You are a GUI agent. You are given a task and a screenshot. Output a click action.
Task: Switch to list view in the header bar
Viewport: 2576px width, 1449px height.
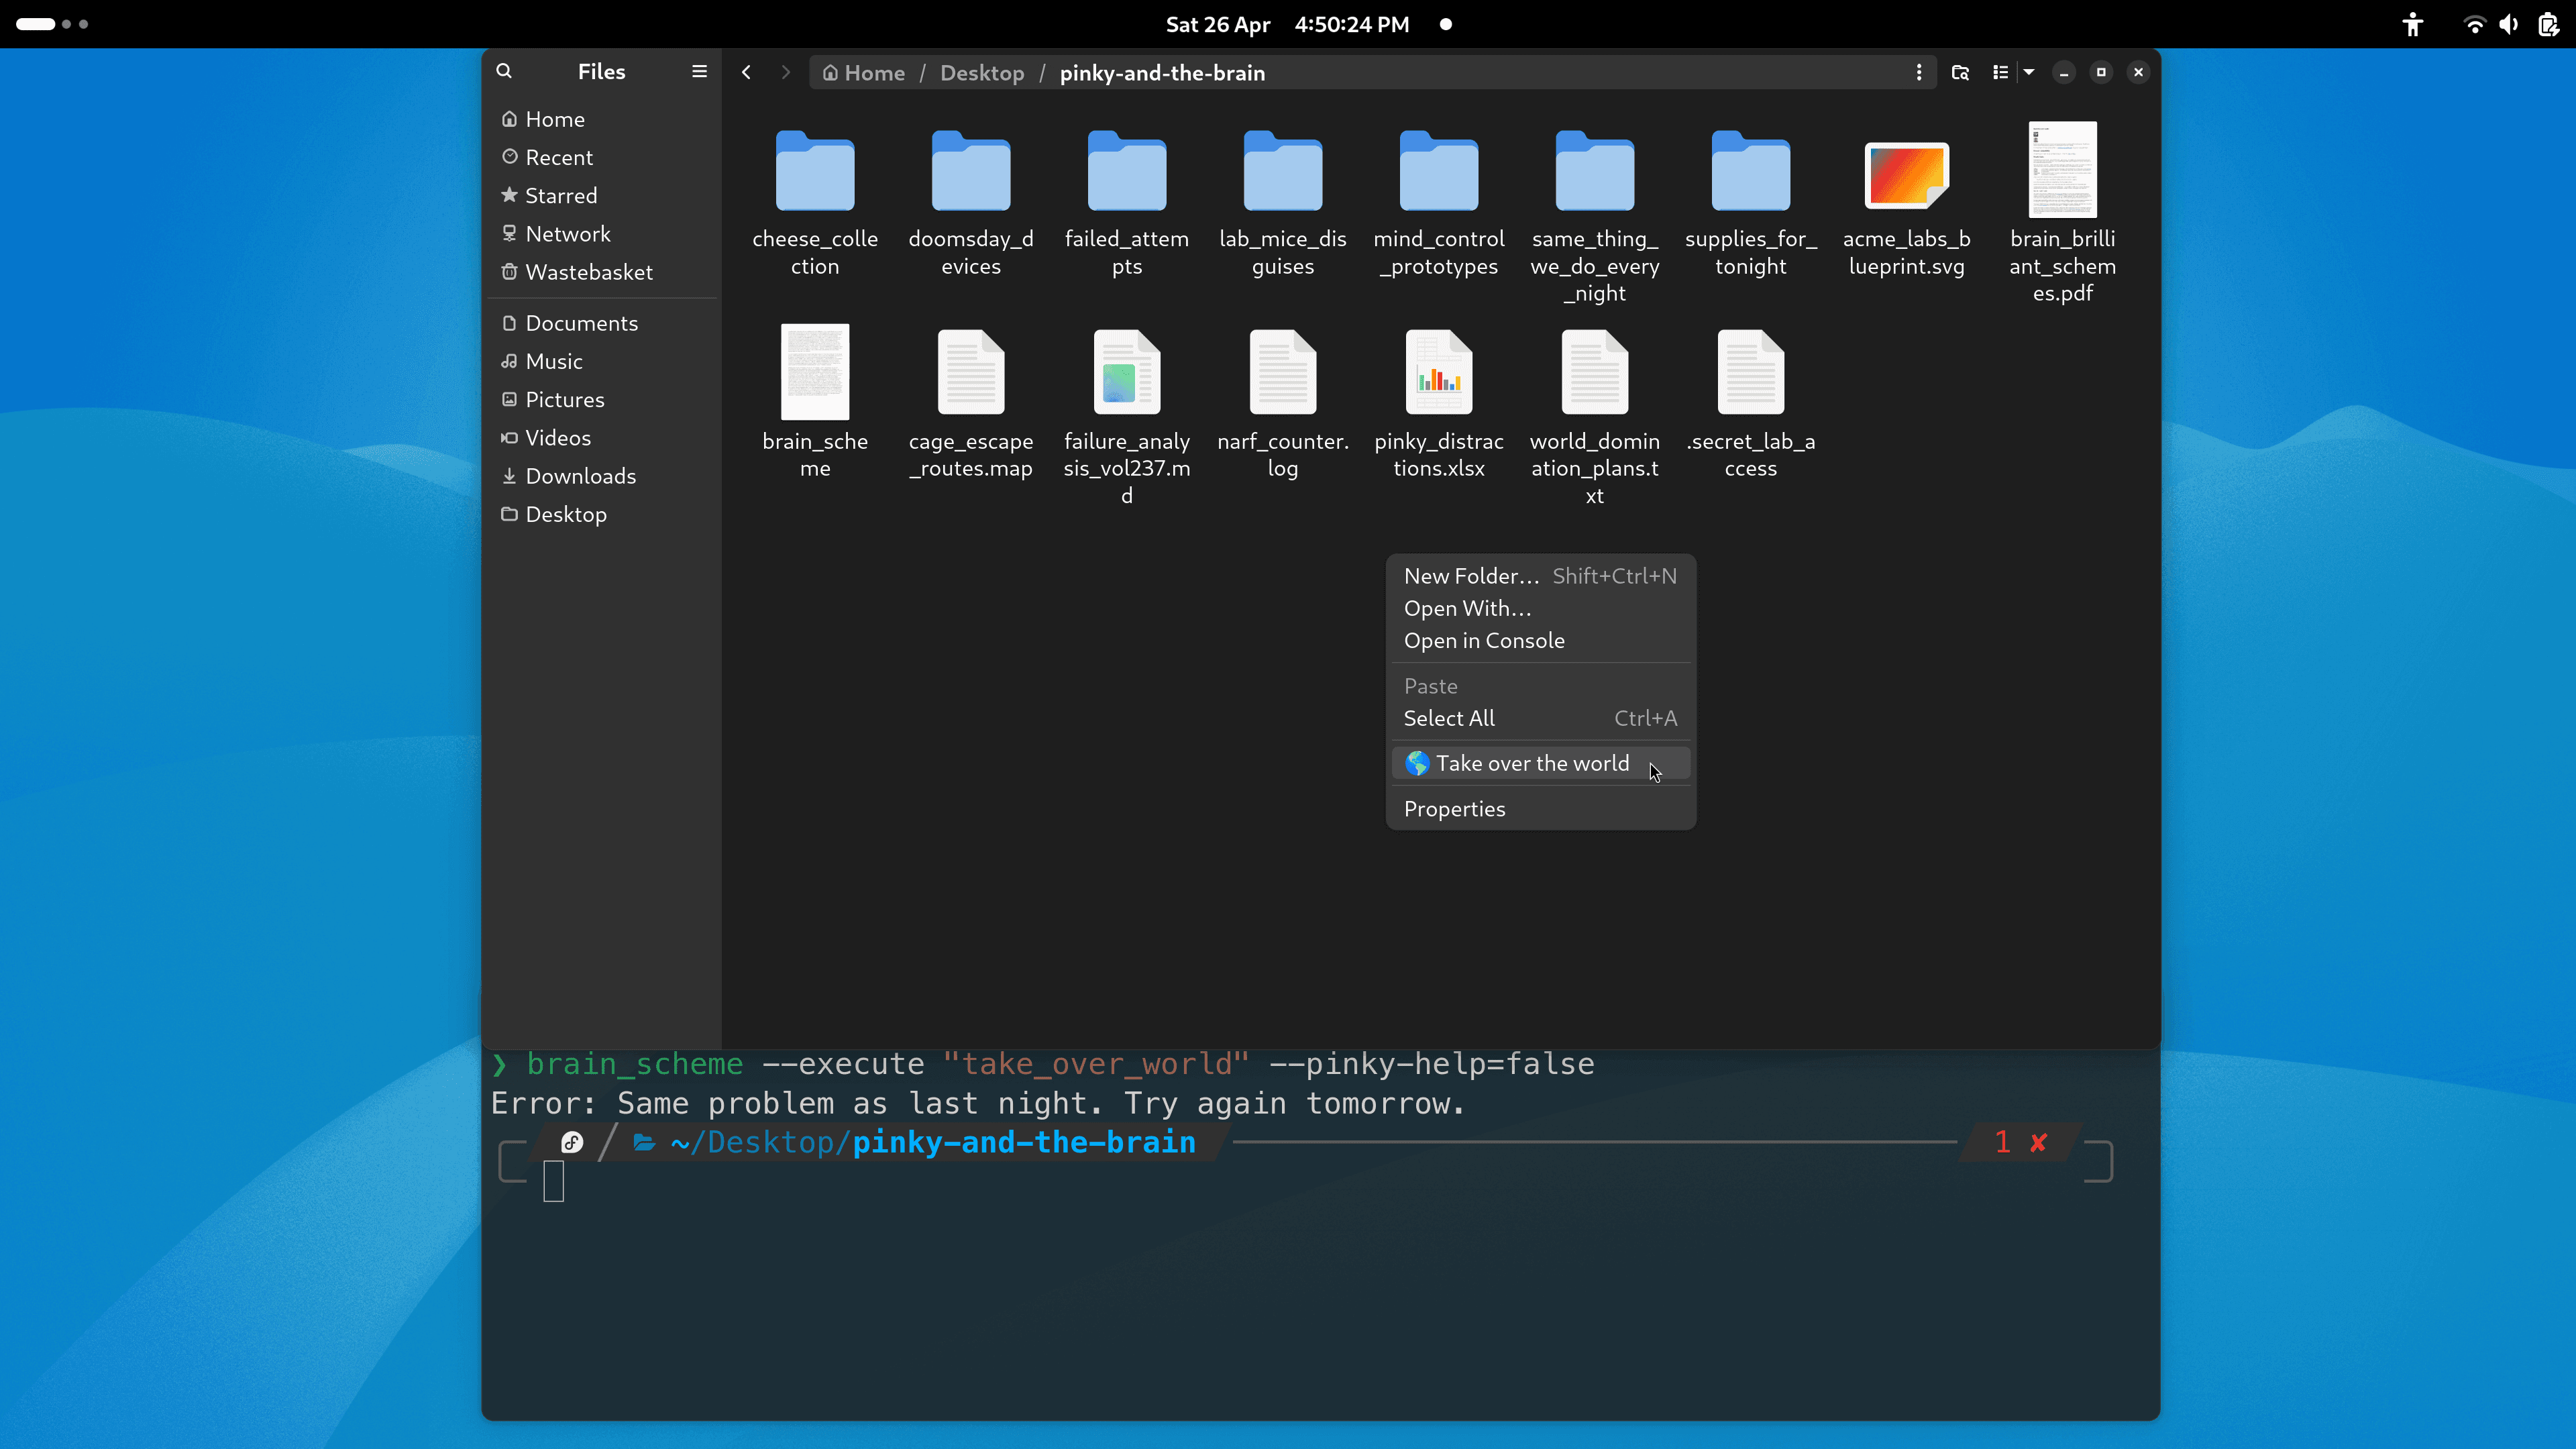click(2002, 72)
